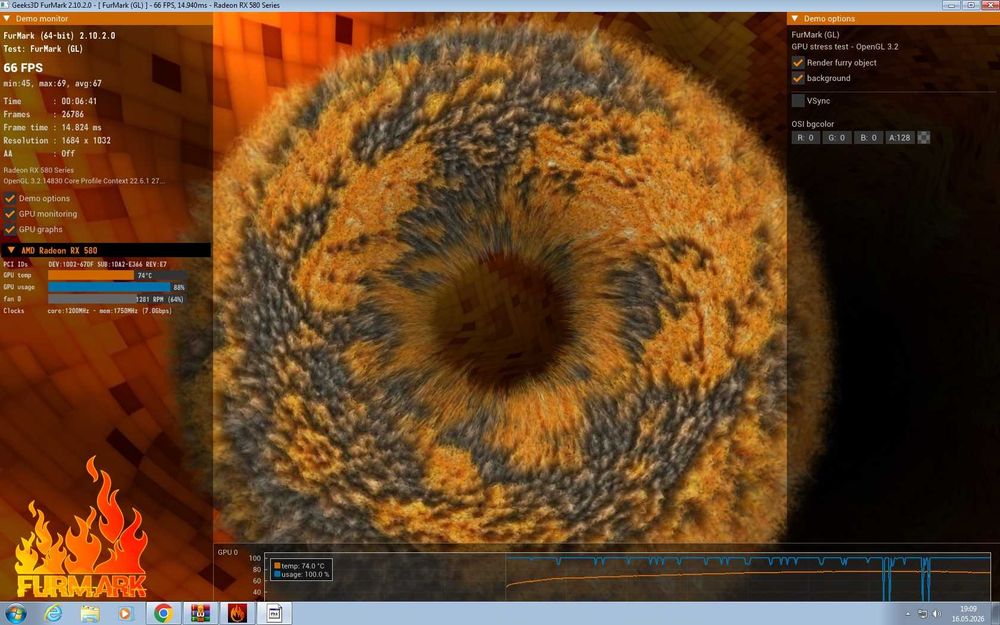1000x625 pixels.
Task: Toggle the GPU monitoring checkbox
Action: 10,214
